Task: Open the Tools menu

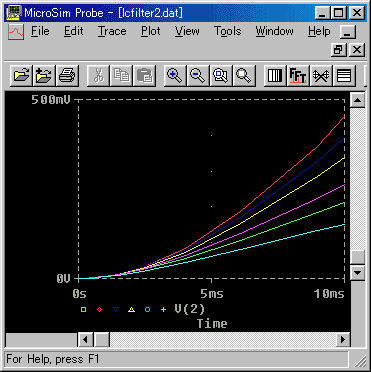Action: point(228,31)
